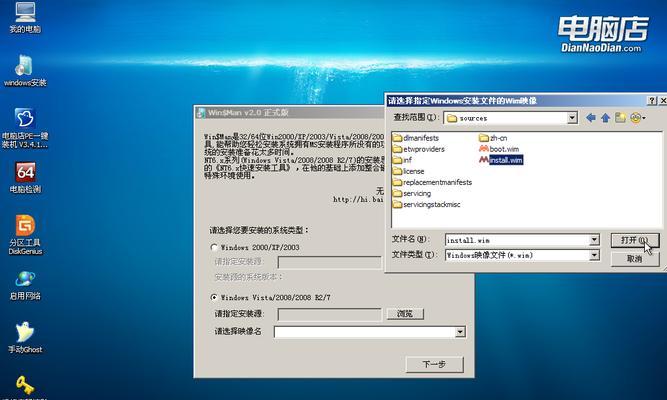667x400 pixels.
Task: Select the replacementmanifests folder
Action: point(433,182)
